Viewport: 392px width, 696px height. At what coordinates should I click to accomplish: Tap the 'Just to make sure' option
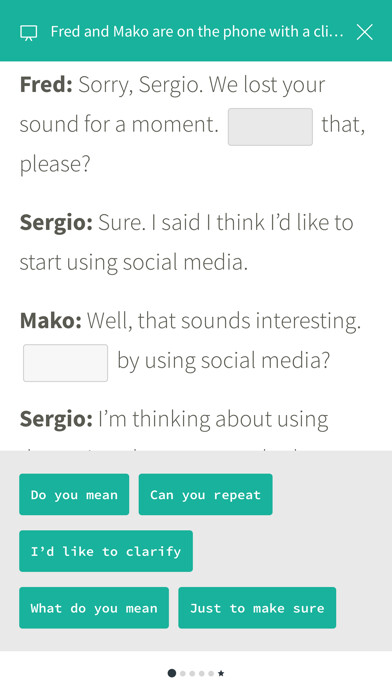click(257, 608)
